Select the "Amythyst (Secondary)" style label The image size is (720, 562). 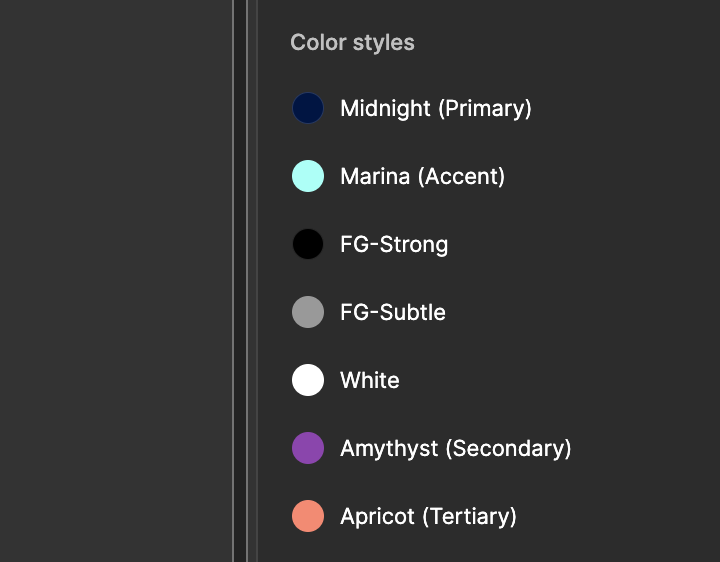pyautogui.click(x=456, y=448)
